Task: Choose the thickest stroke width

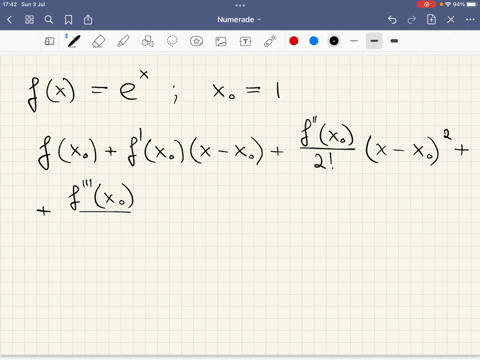Action: (394, 41)
